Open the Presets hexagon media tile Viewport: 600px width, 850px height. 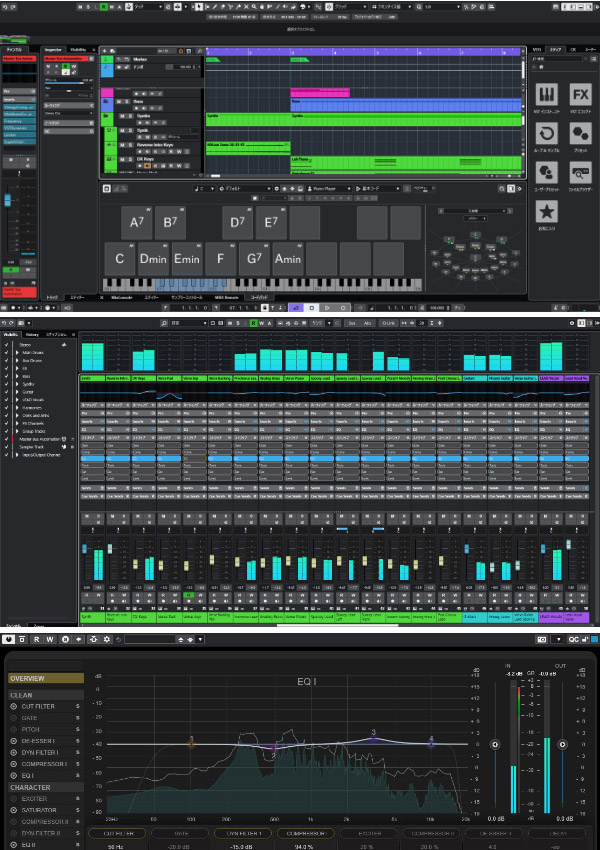pyautogui.click(x=580, y=133)
